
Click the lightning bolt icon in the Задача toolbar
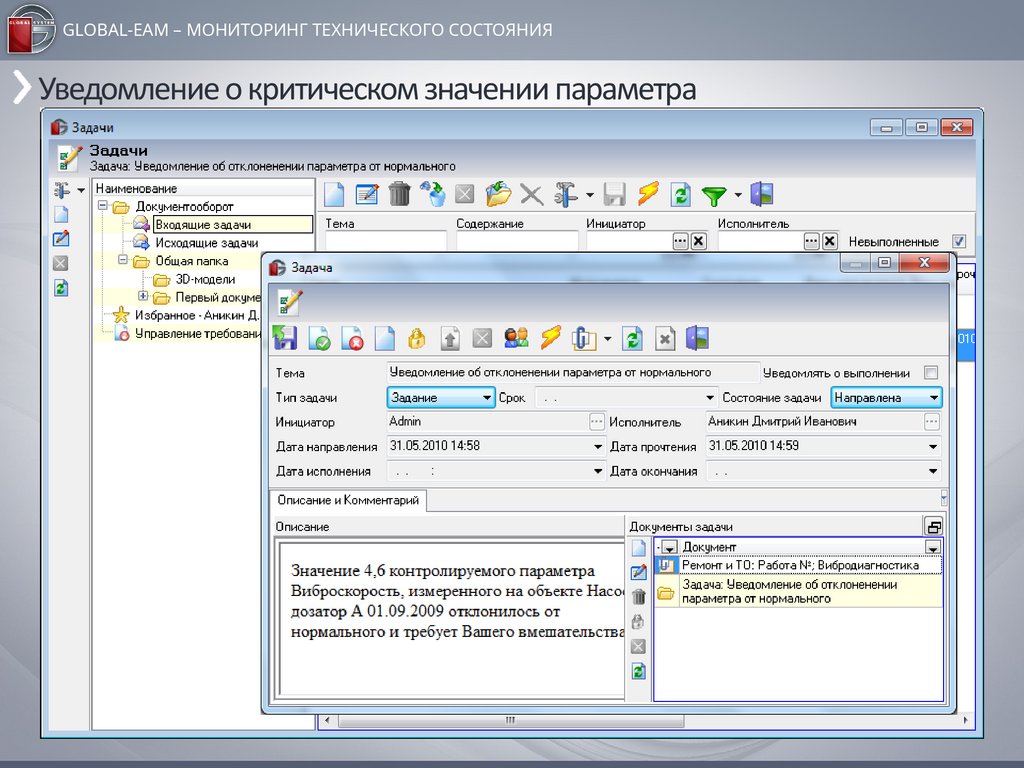coord(550,339)
